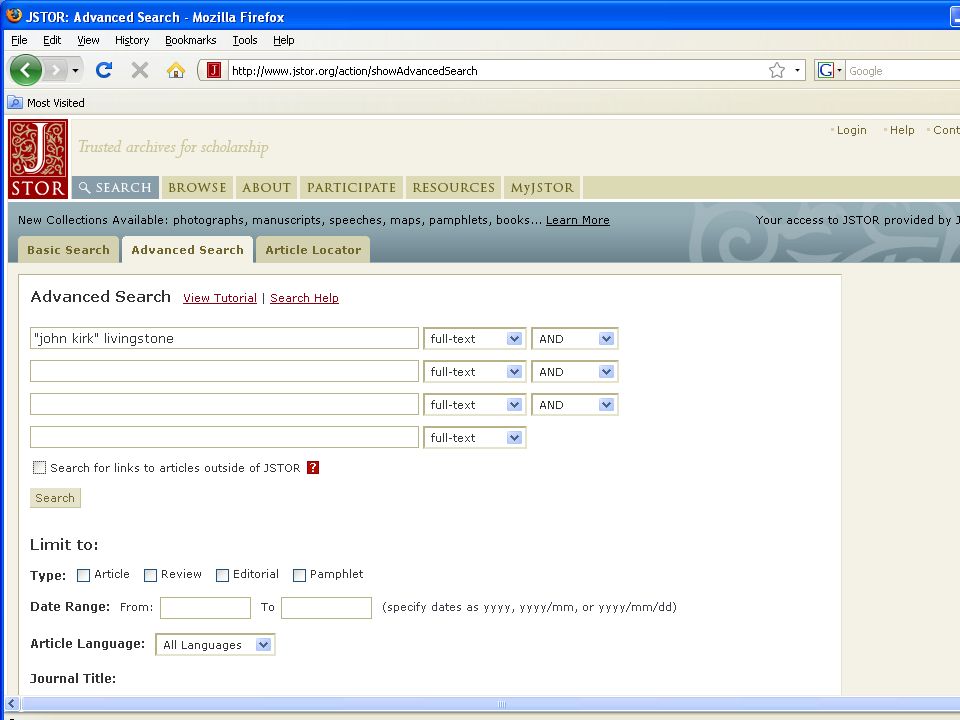960x720 pixels.
Task: Open the second row full-text field dropdown
Action: pyautogui.click(x=474, y=372)
